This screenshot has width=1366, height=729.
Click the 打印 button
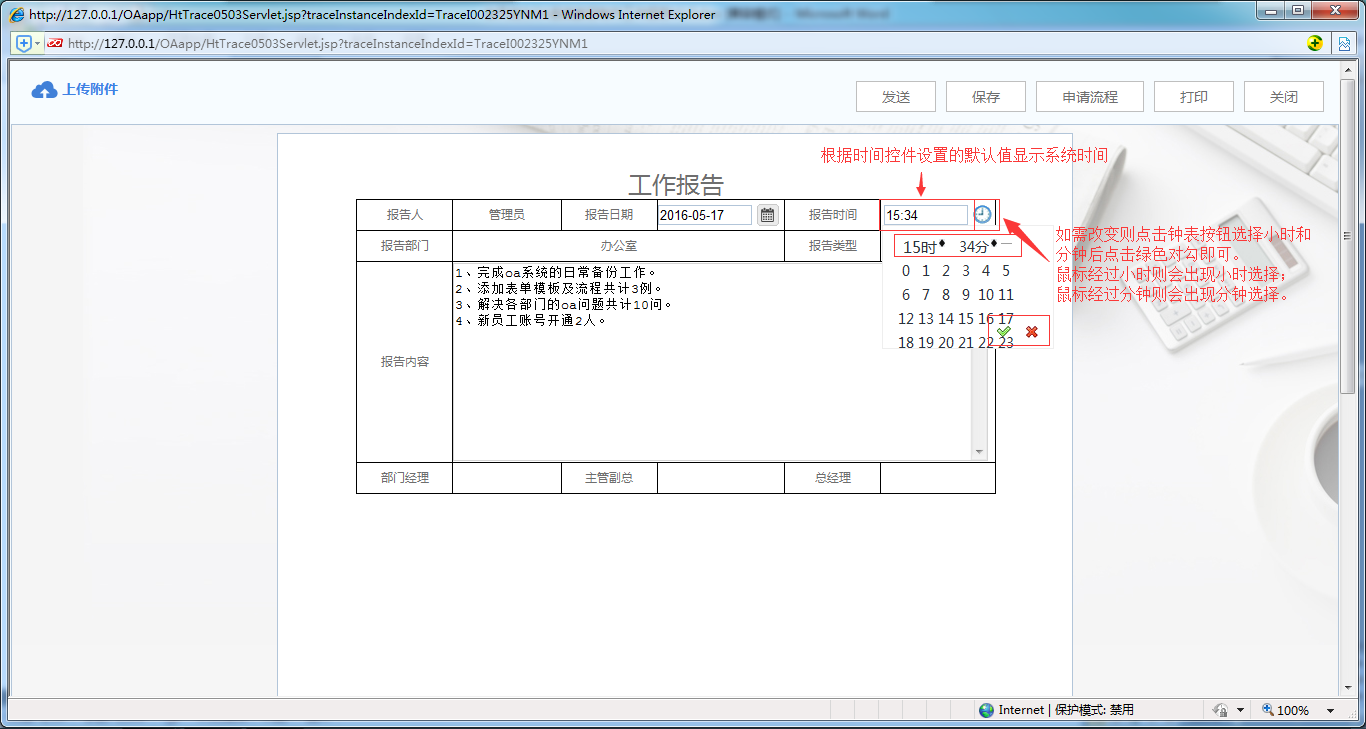[1193, 96]
